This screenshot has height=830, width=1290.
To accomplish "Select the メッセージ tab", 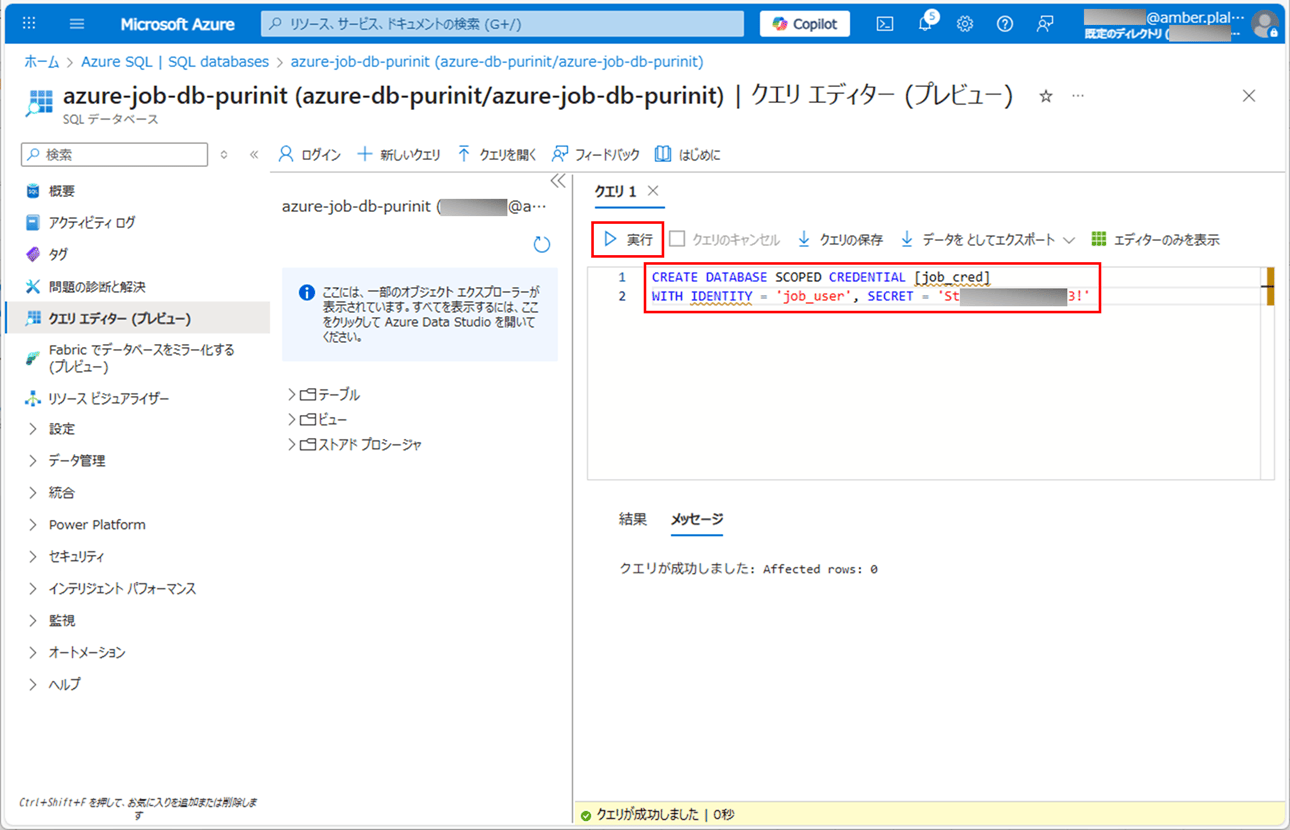I will [x=696, y=519].
